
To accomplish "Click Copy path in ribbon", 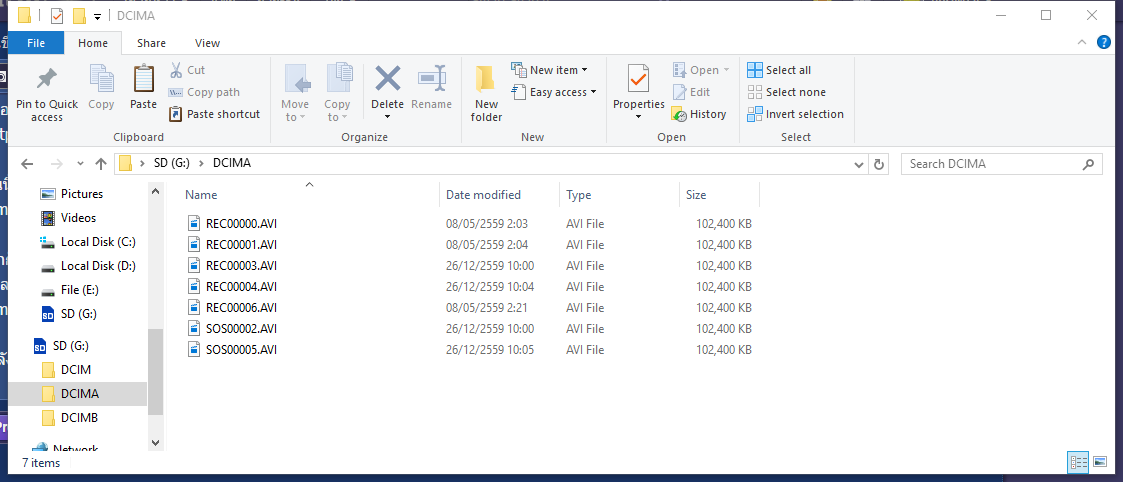I will click(x=204, y=92).
